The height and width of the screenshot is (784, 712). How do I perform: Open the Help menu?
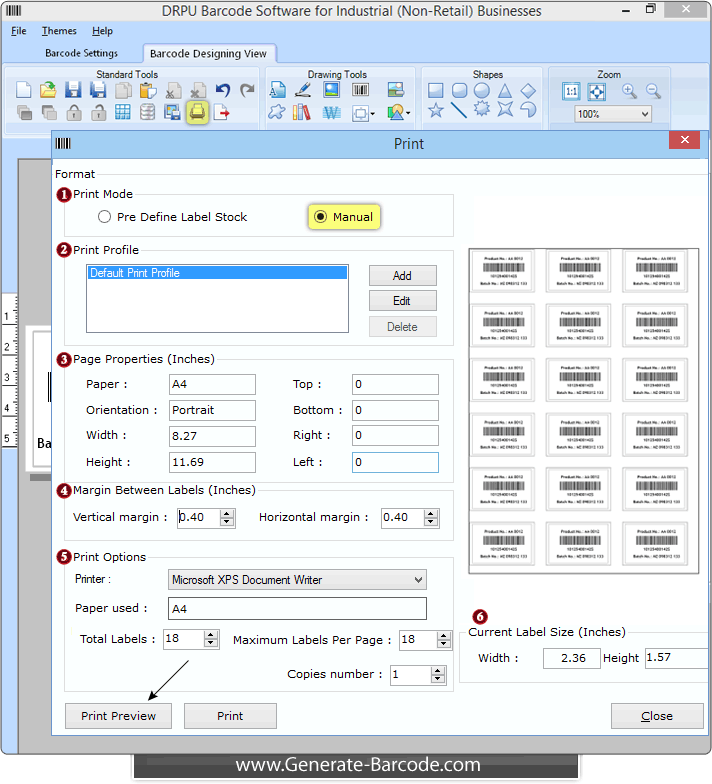tap(102, 31)
